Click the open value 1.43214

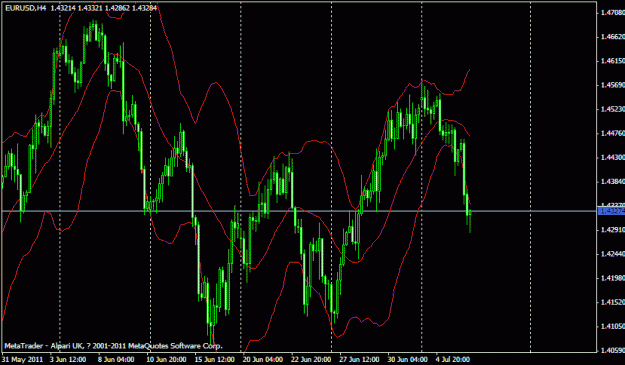click(62, 8)
